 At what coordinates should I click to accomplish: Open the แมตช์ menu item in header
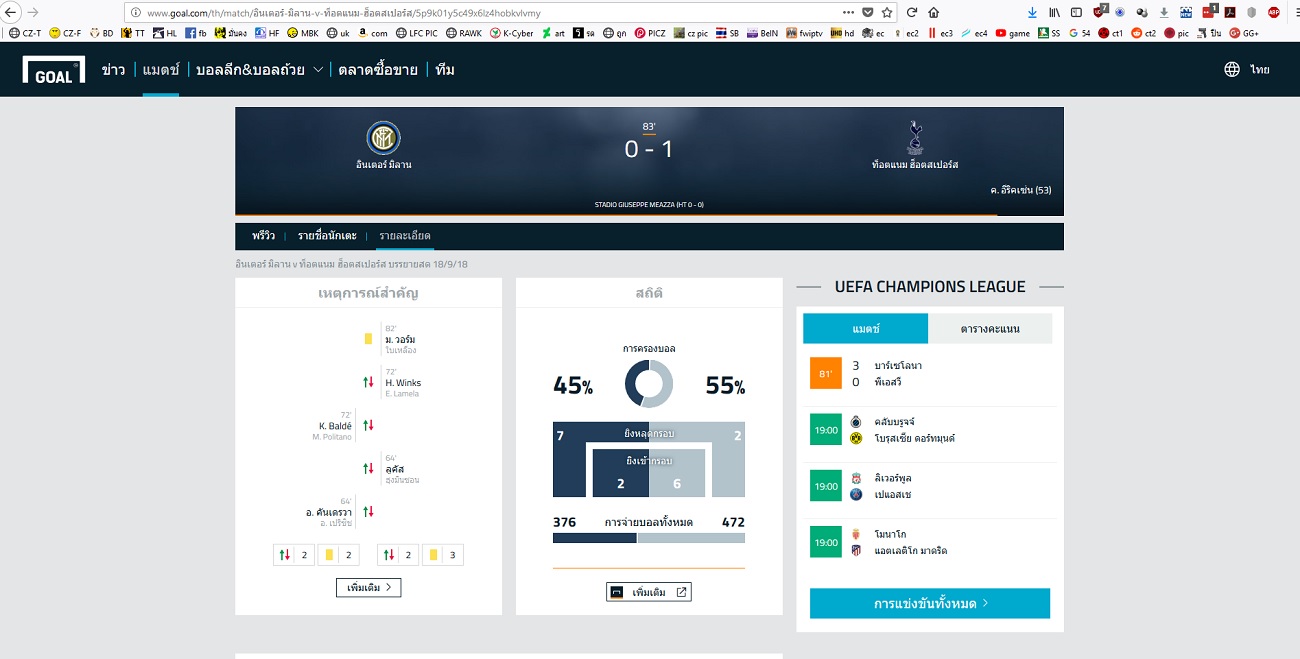tap(161, 69)
